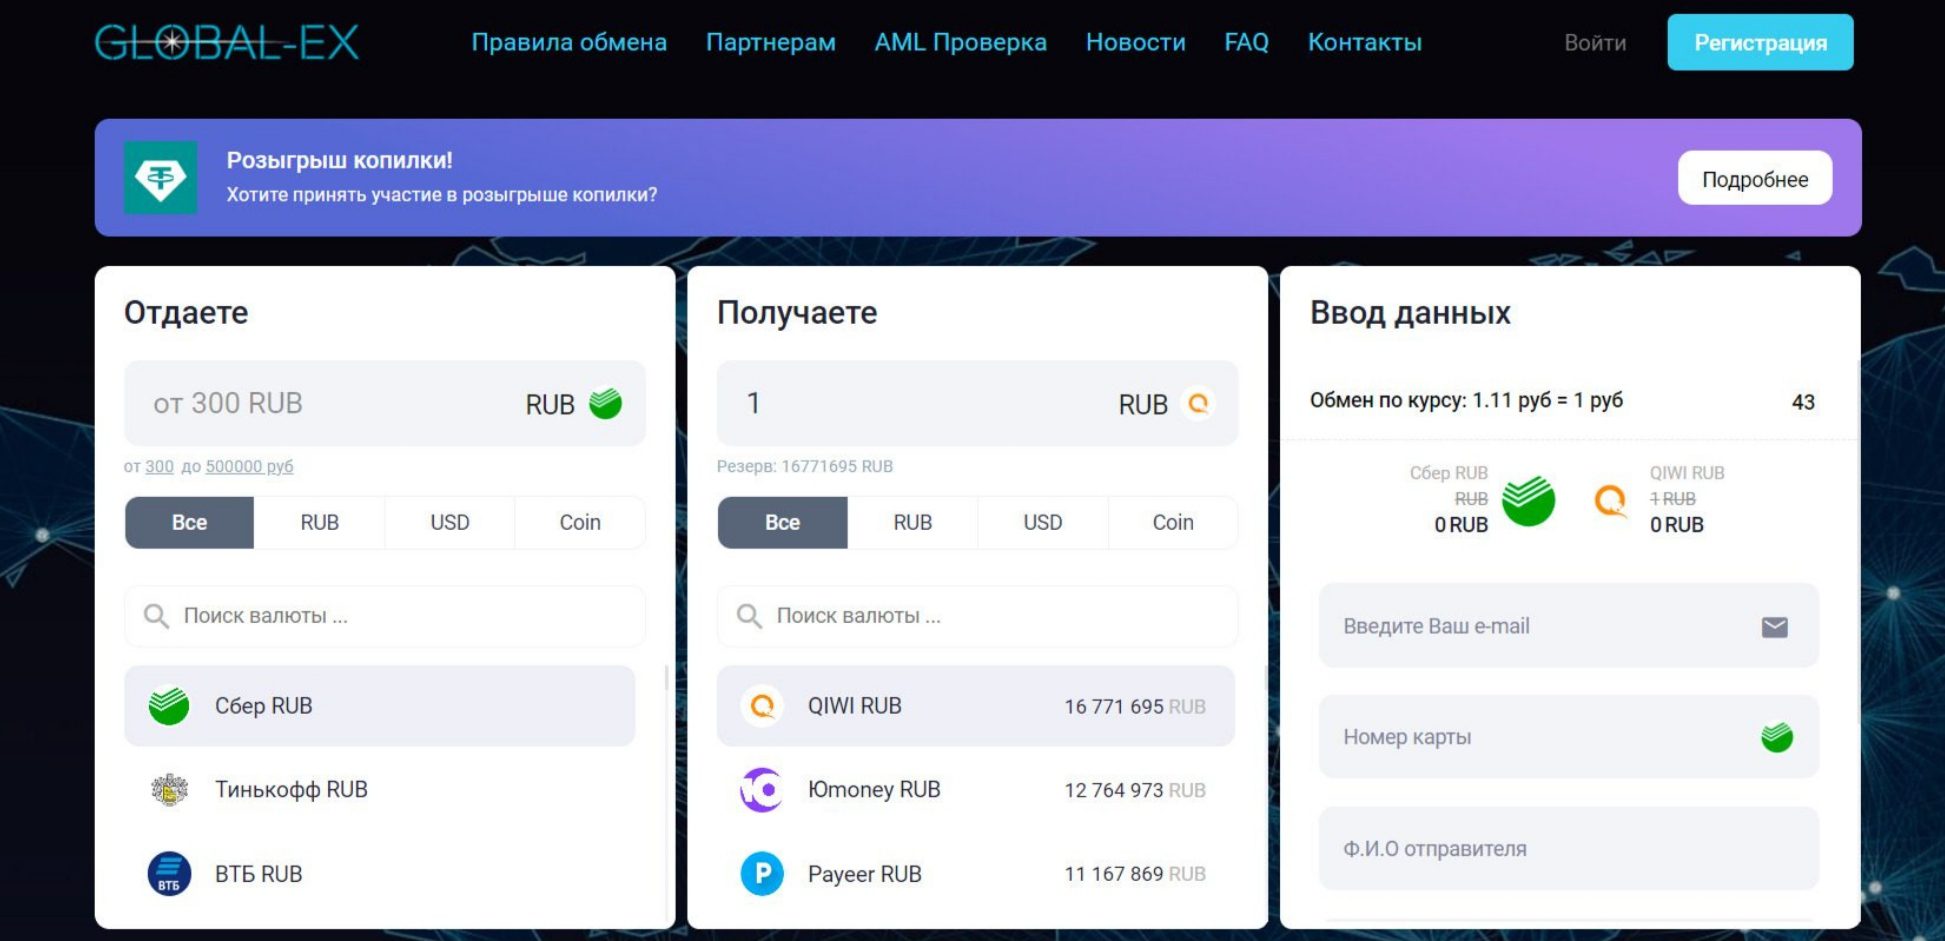Viewport: 1945px width, 941px height.
Task: Click the minimum 300 amount link
Action: 159,466
